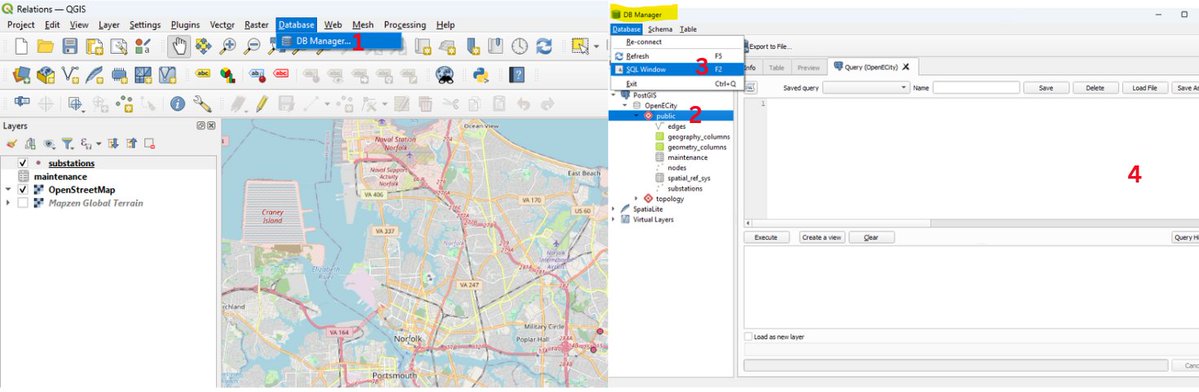
Task: Click the yellow abc labeling icon
Action: pyautogui.click(x=203, y=73)
